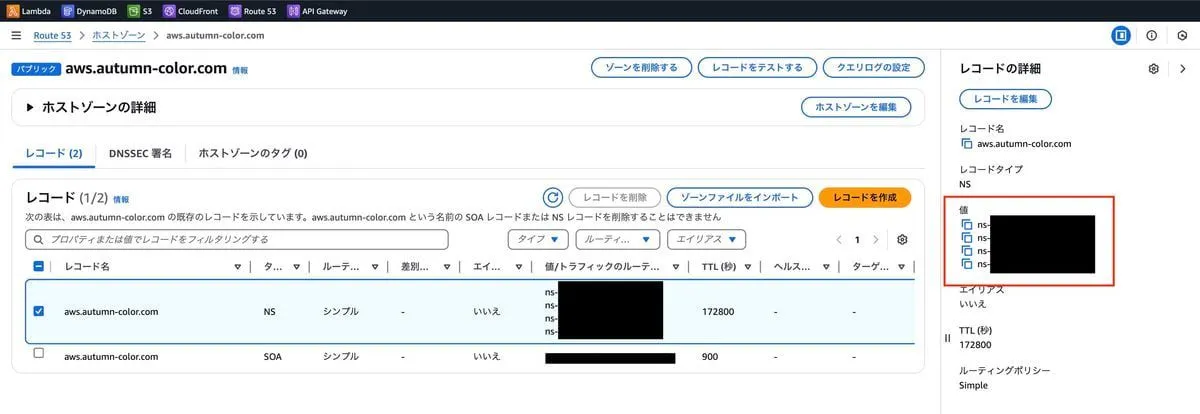Open the エイリアス filter dropdown
The width and height of the screenshot is (1200, 414).
[x=707, y=240]
